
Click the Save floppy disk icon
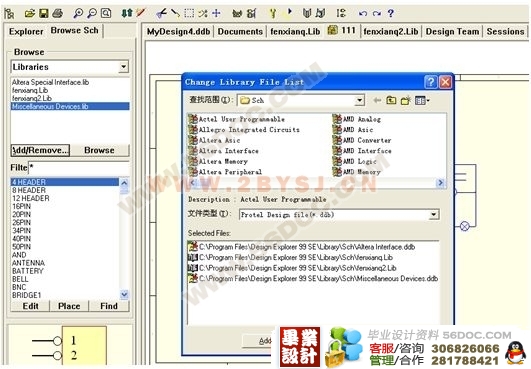coord(43,14)
